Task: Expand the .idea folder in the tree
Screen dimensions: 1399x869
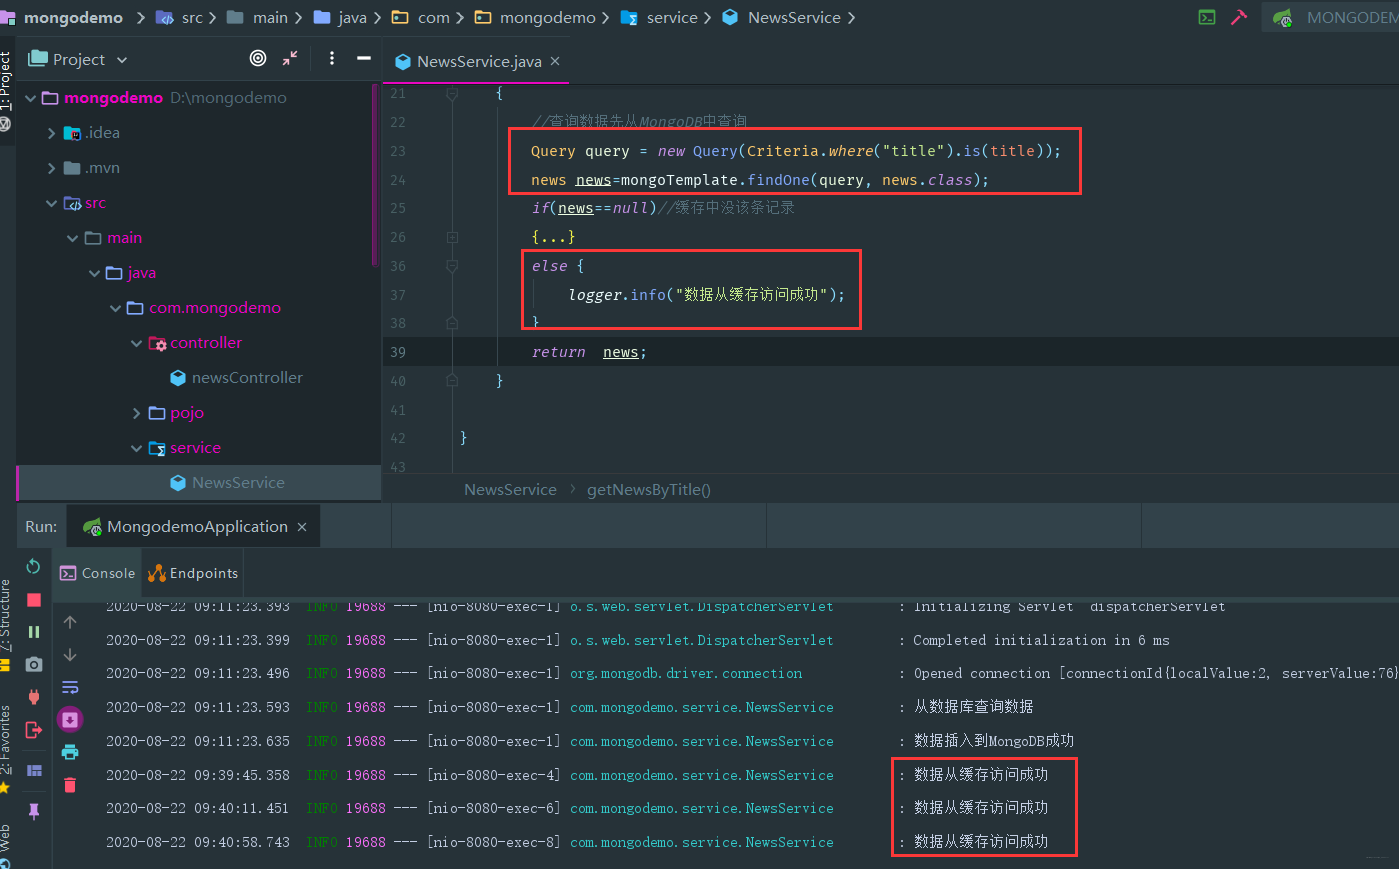Action: coord(51,133)
